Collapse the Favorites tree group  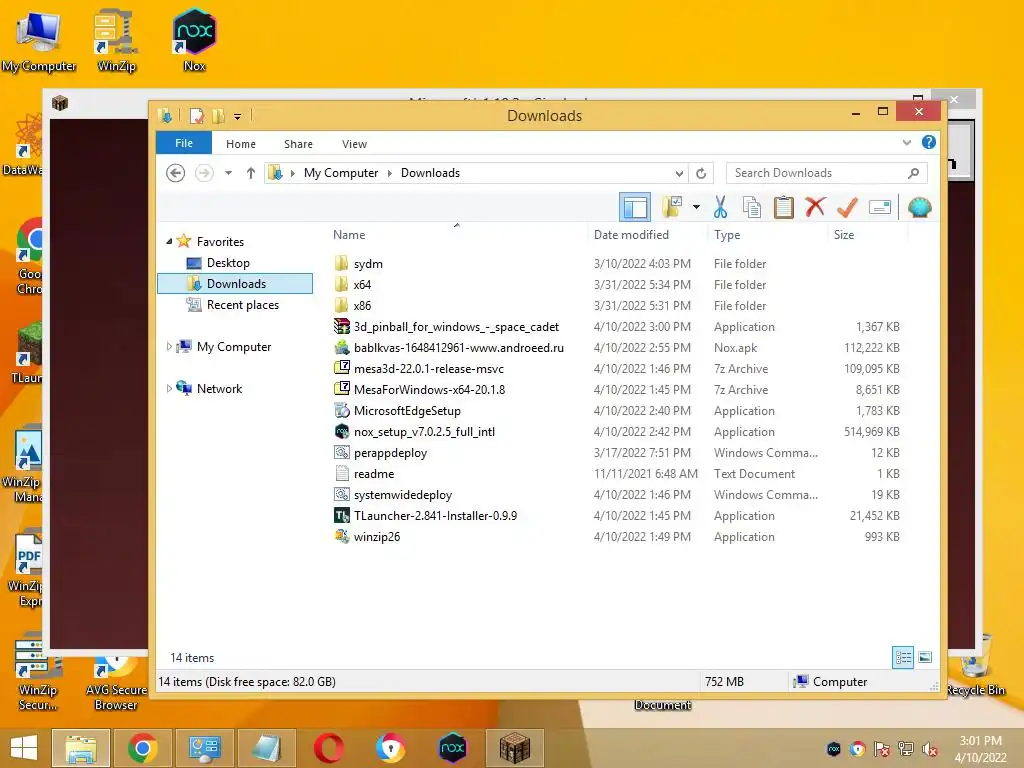point(169,242)
